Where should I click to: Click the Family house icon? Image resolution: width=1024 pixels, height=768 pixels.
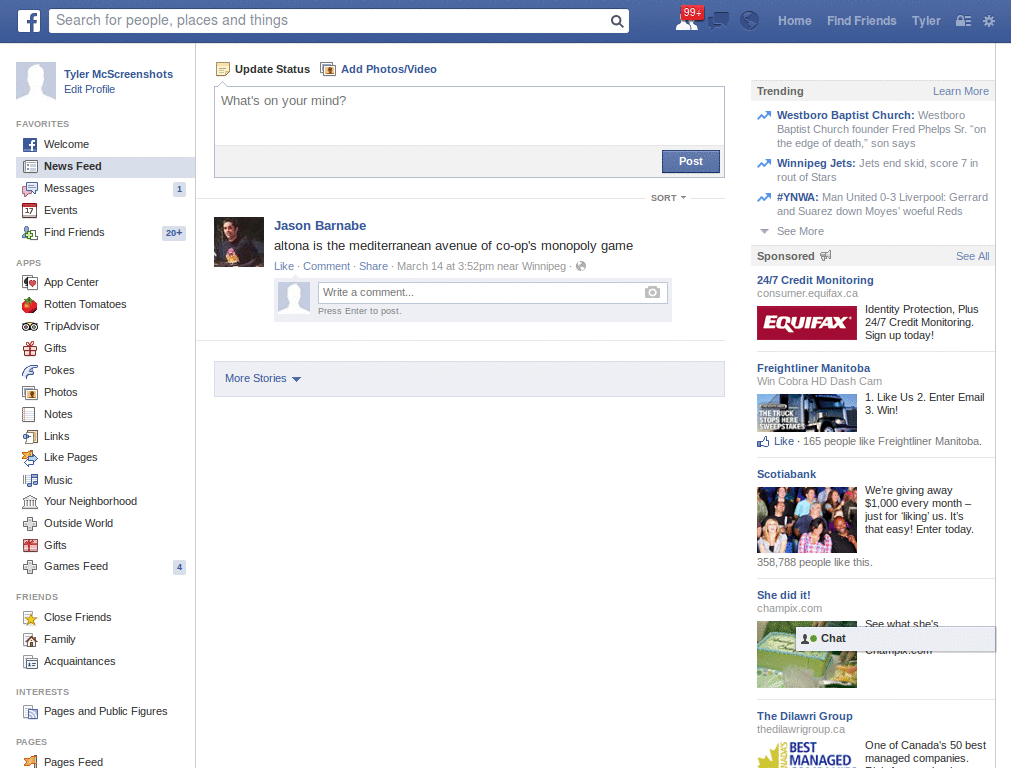pos(30,640)
